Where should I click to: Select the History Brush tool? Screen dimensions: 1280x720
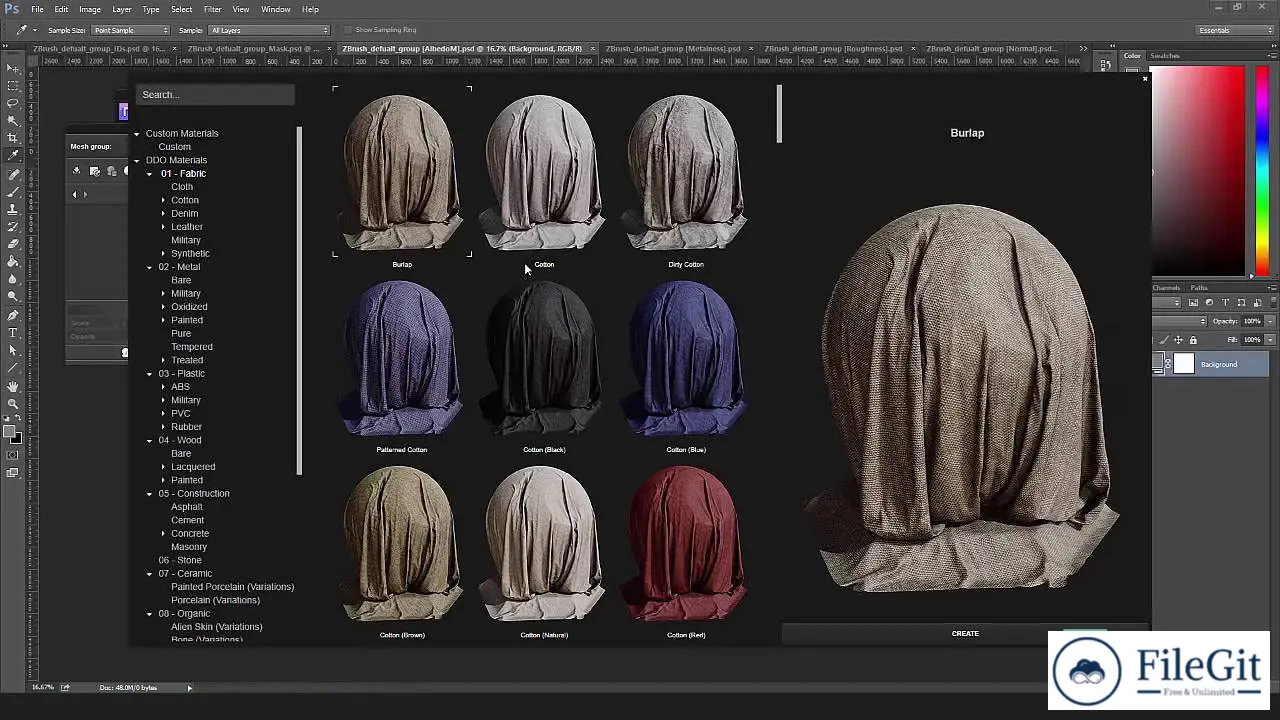click(13, 226)
